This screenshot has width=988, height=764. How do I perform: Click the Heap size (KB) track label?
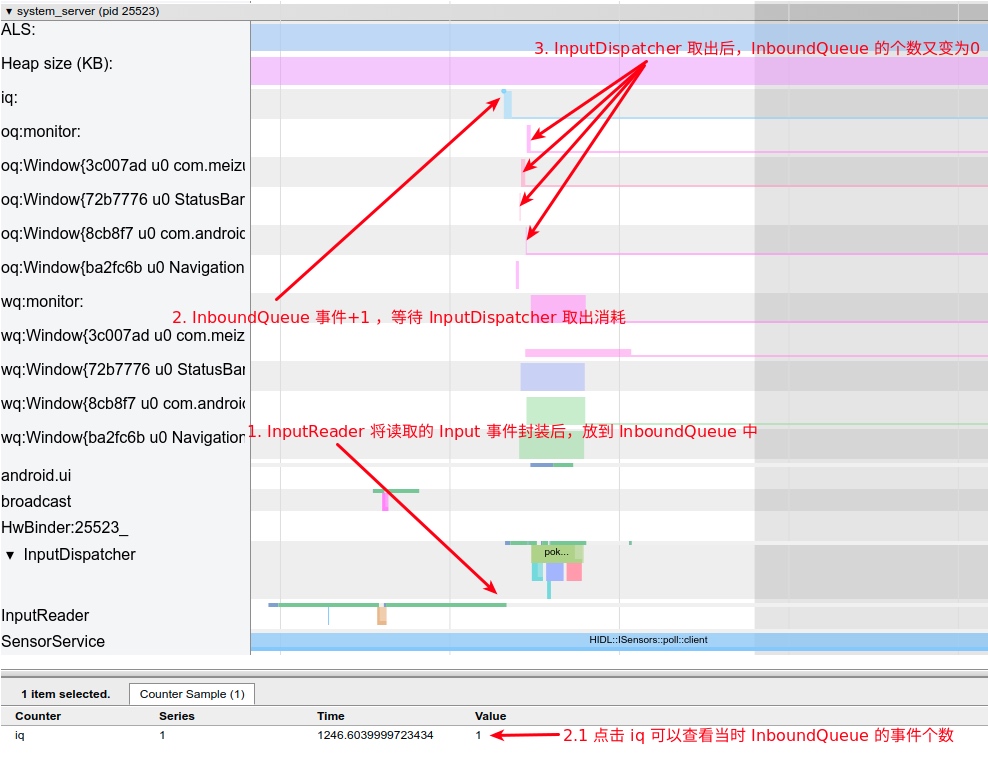pyautogui.click(x=57, y=64)
